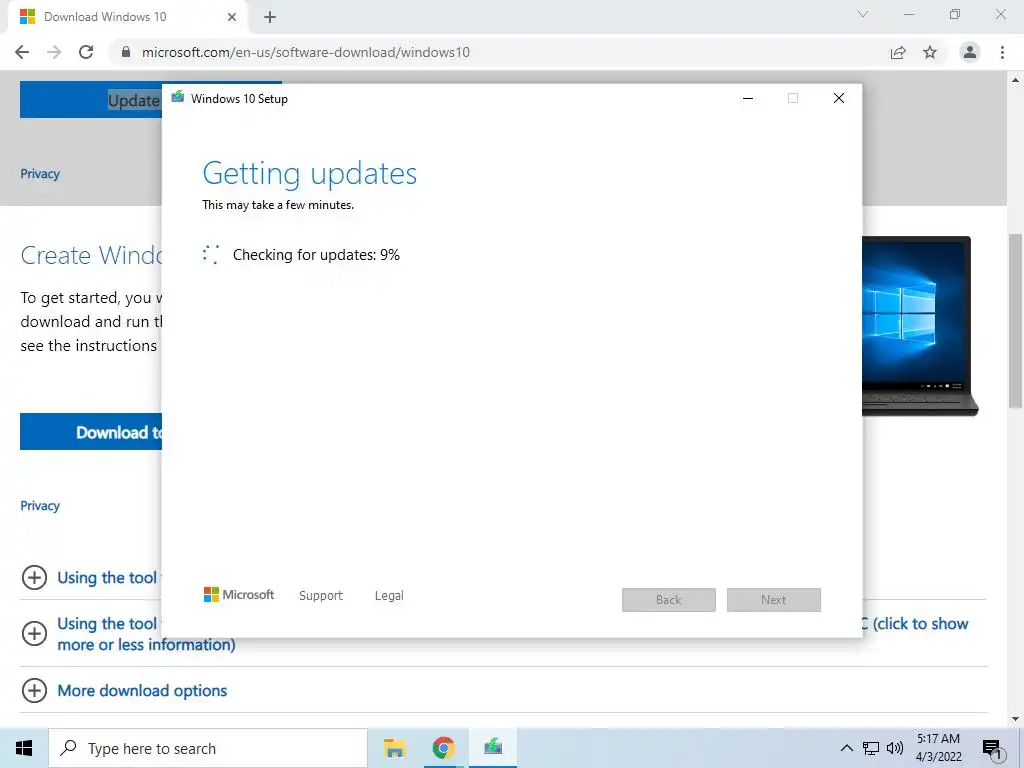
Task: Open File Explorer from the taskbar
Action: pyautogui.click(x=394, y=748)
